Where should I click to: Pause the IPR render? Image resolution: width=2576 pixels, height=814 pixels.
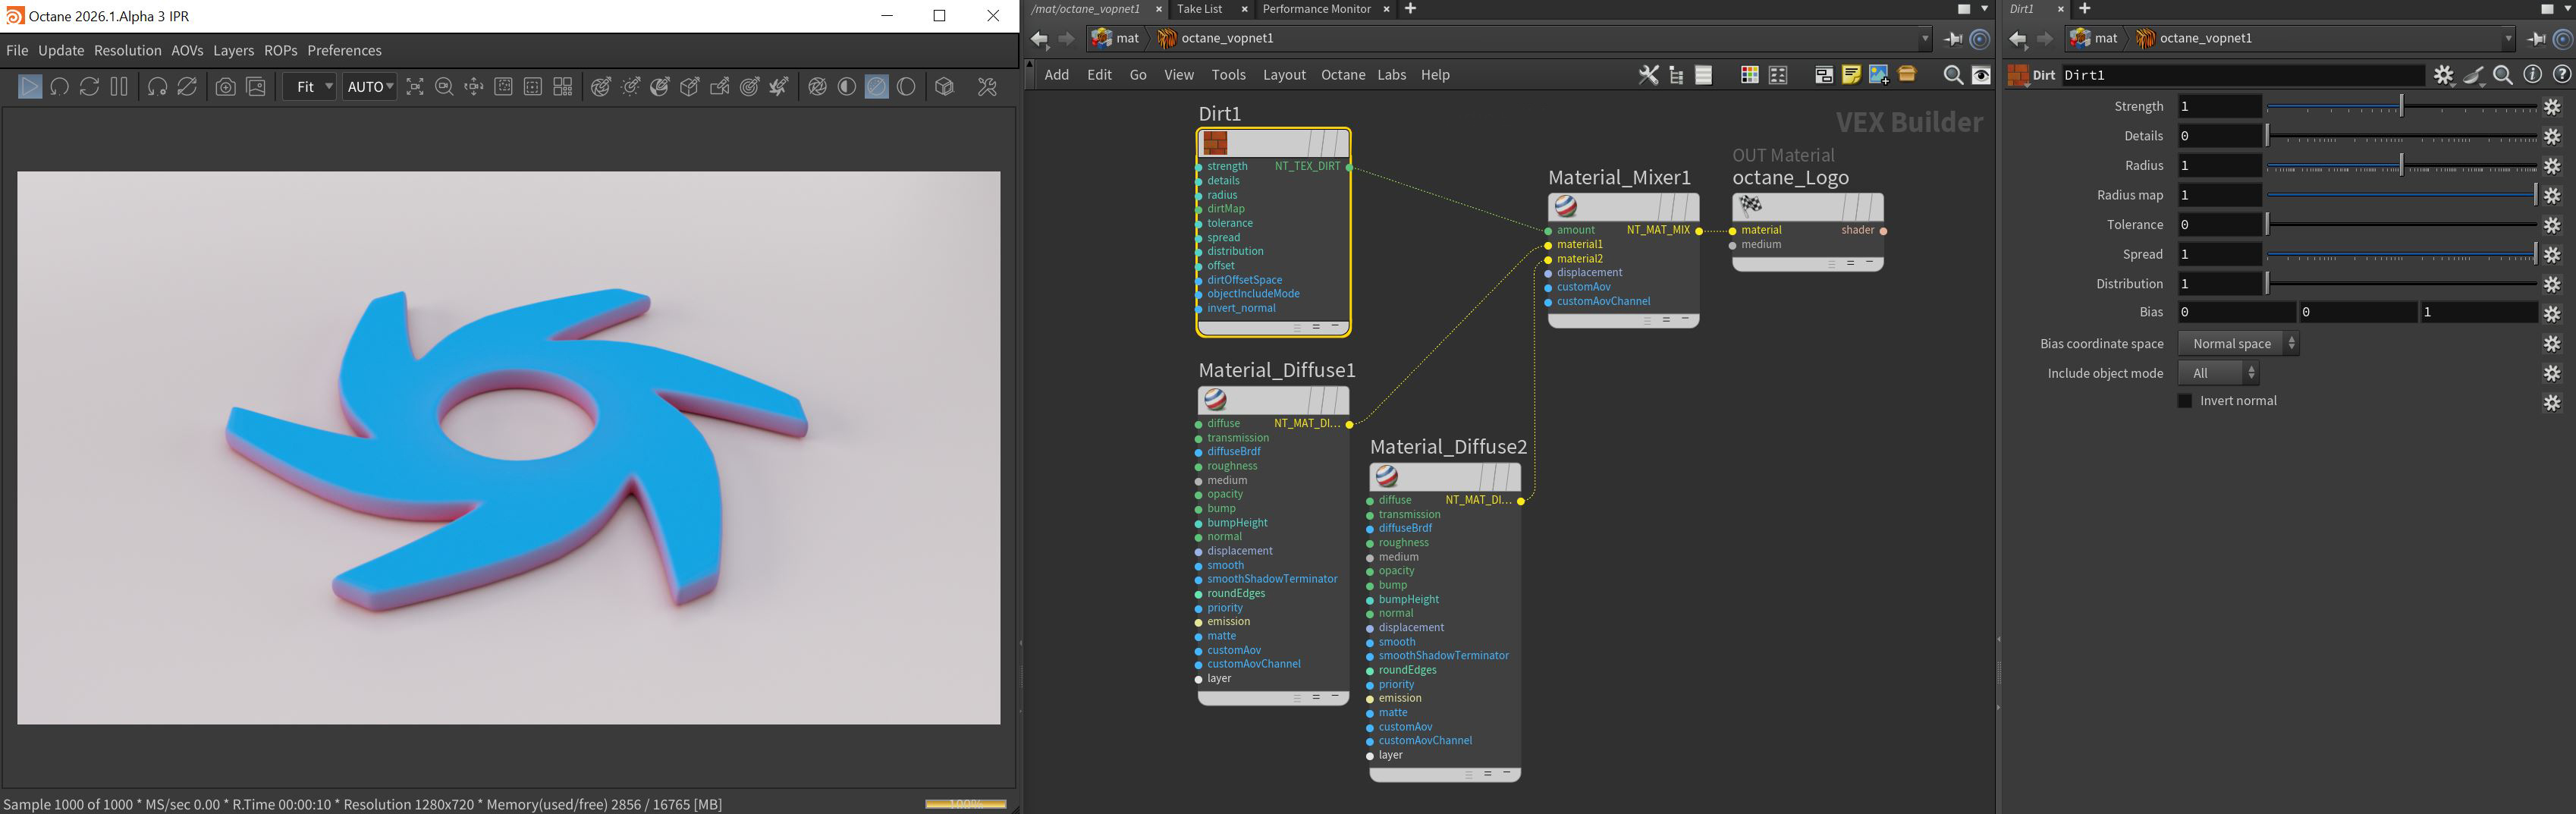pos(119,87)
